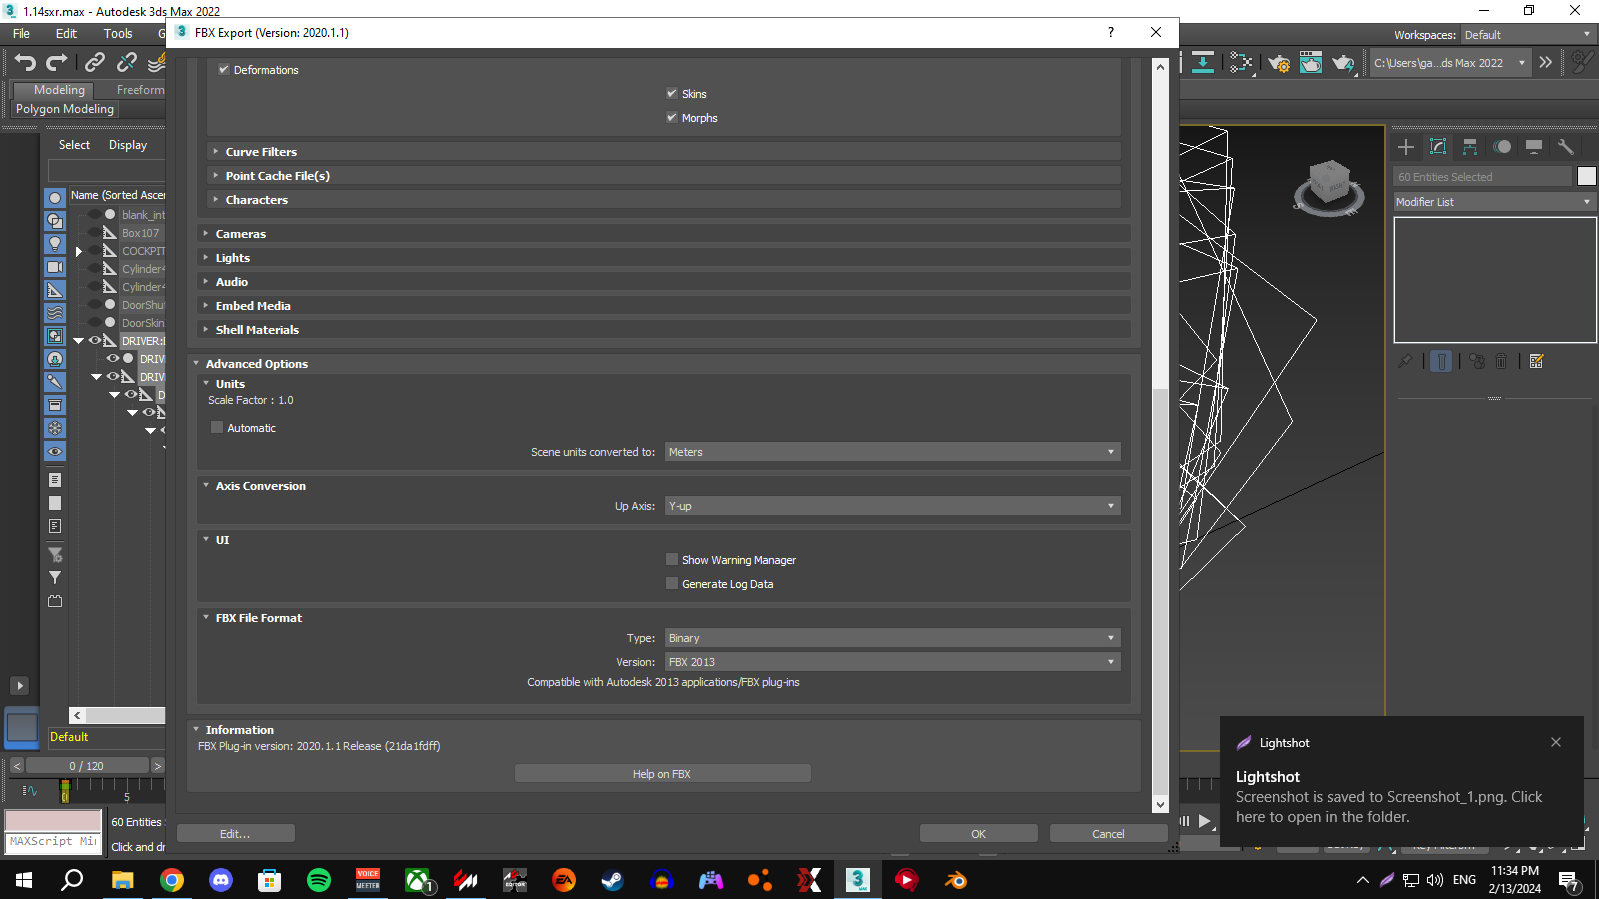
Task: Open the Modify tab in Command Panel
Action: click(1438, 147)
